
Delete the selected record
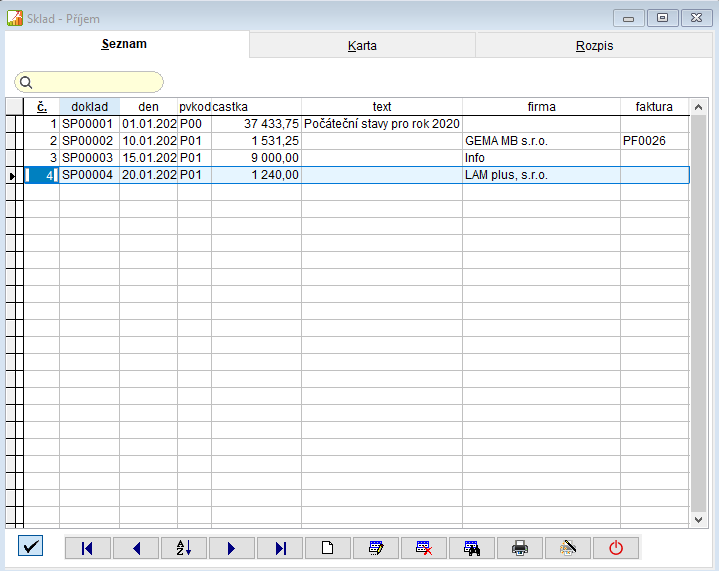point(424,548)
